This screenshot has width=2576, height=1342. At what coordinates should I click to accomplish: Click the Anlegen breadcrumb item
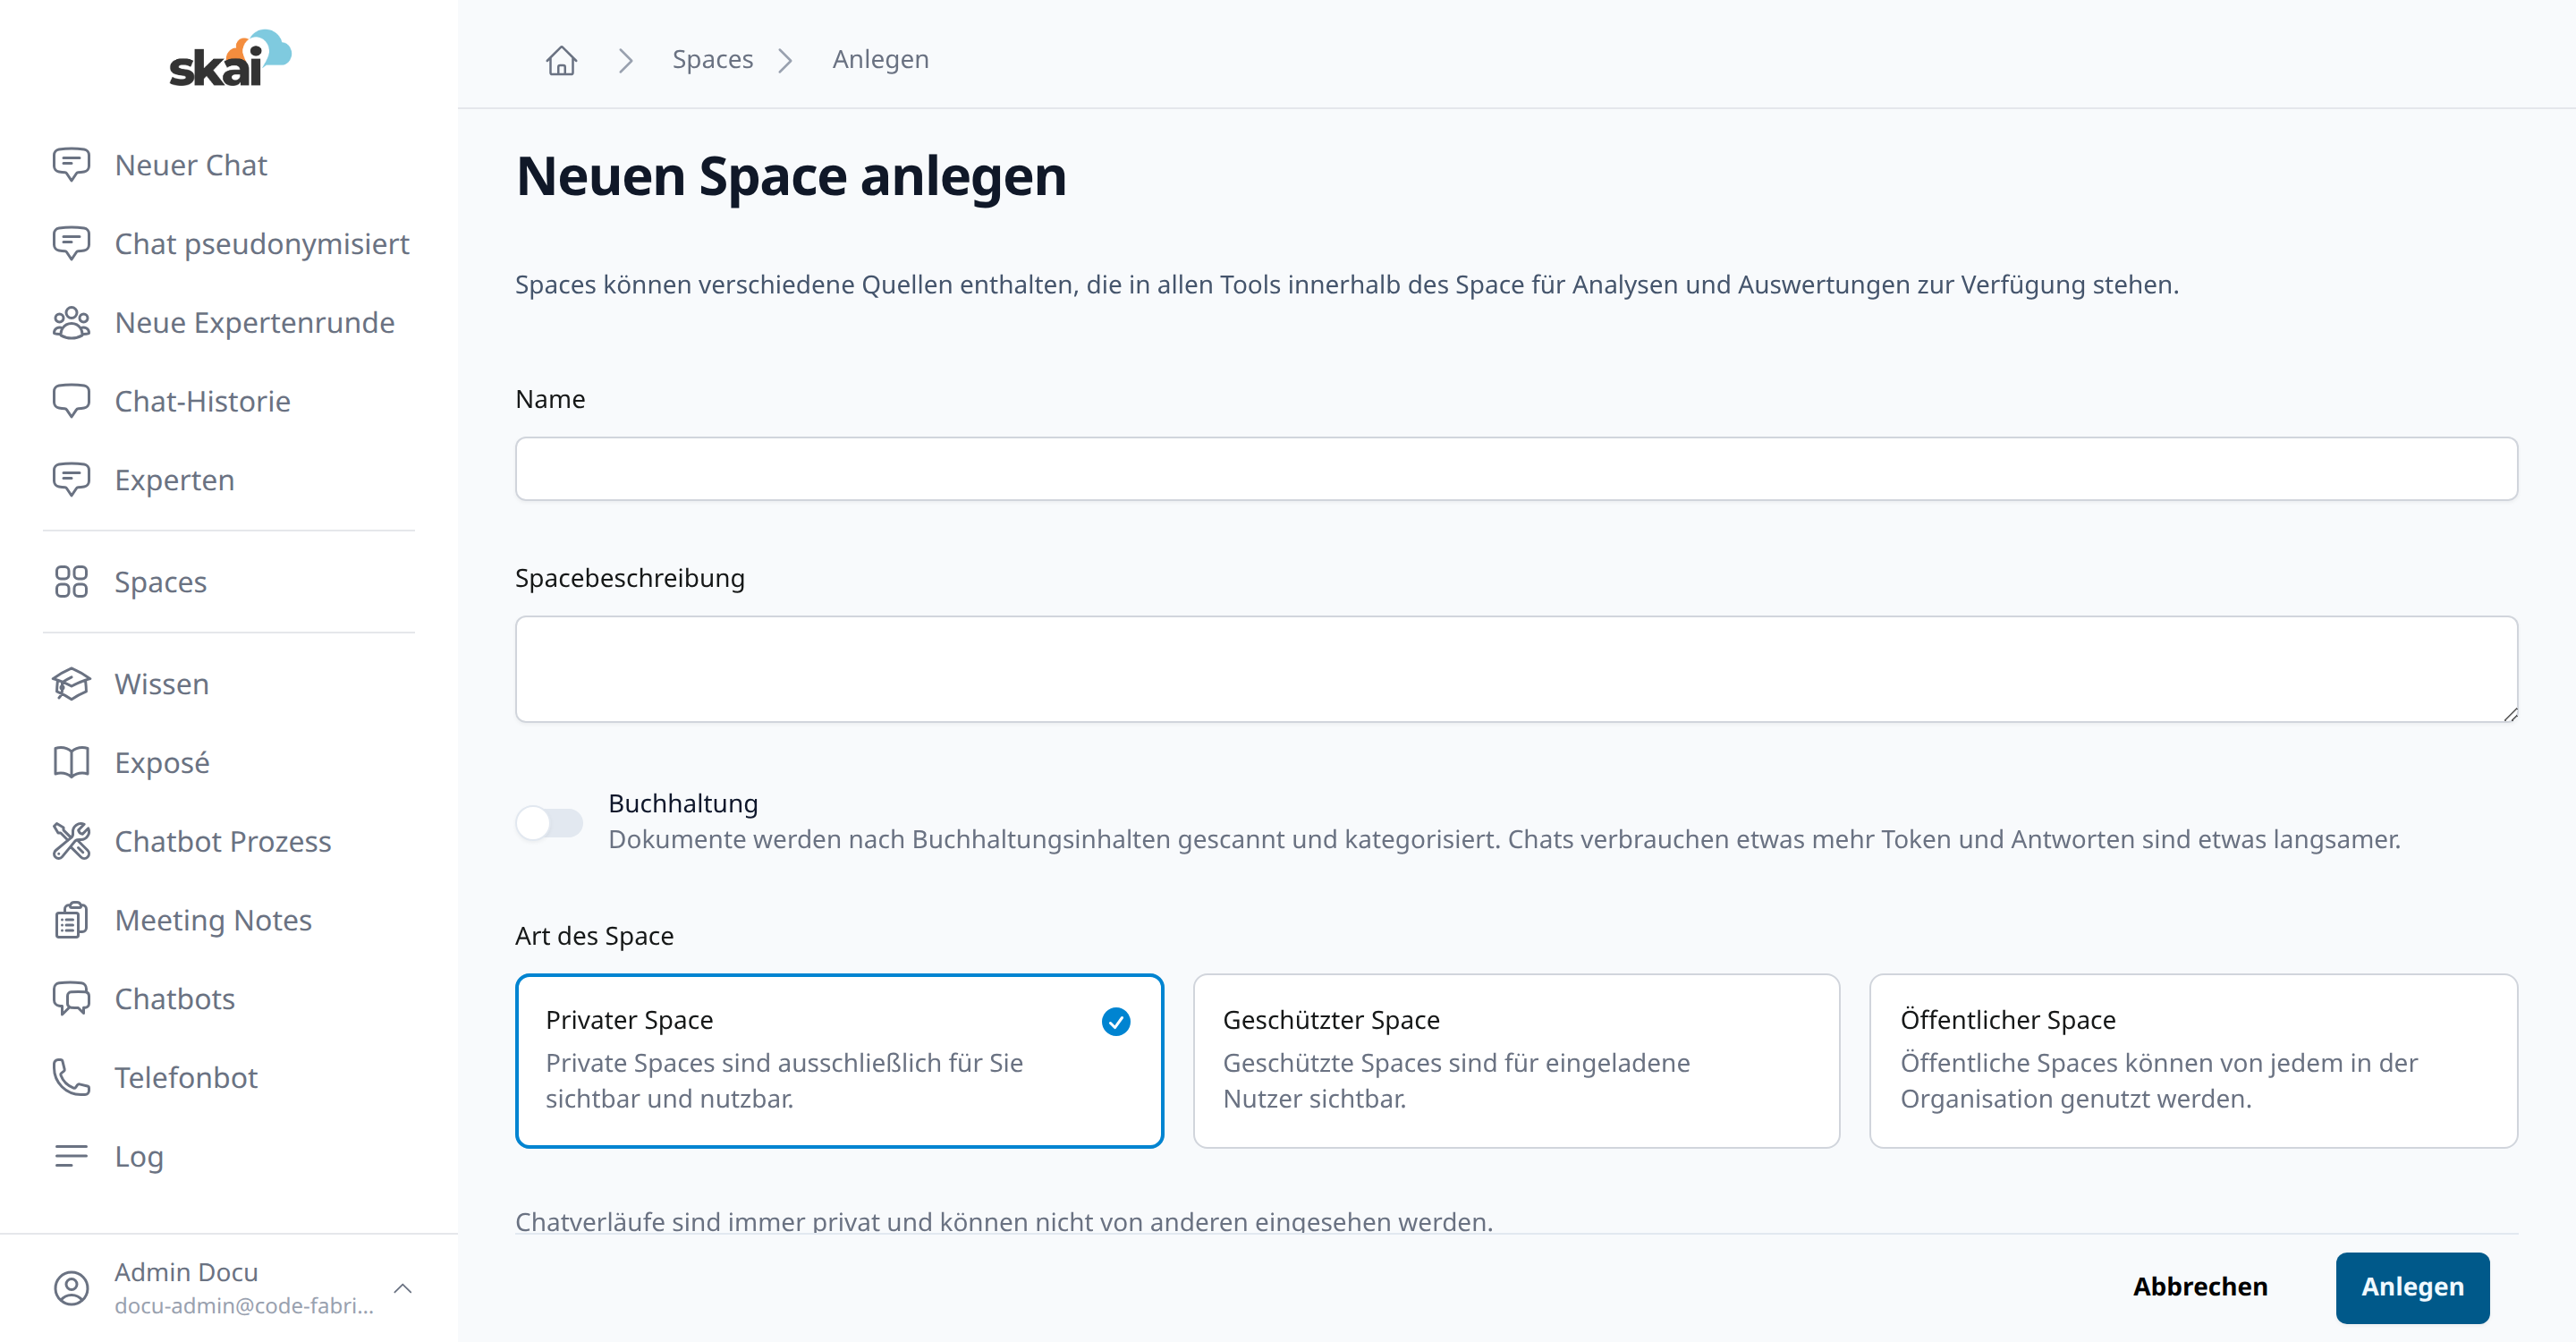tap(880, 60)
